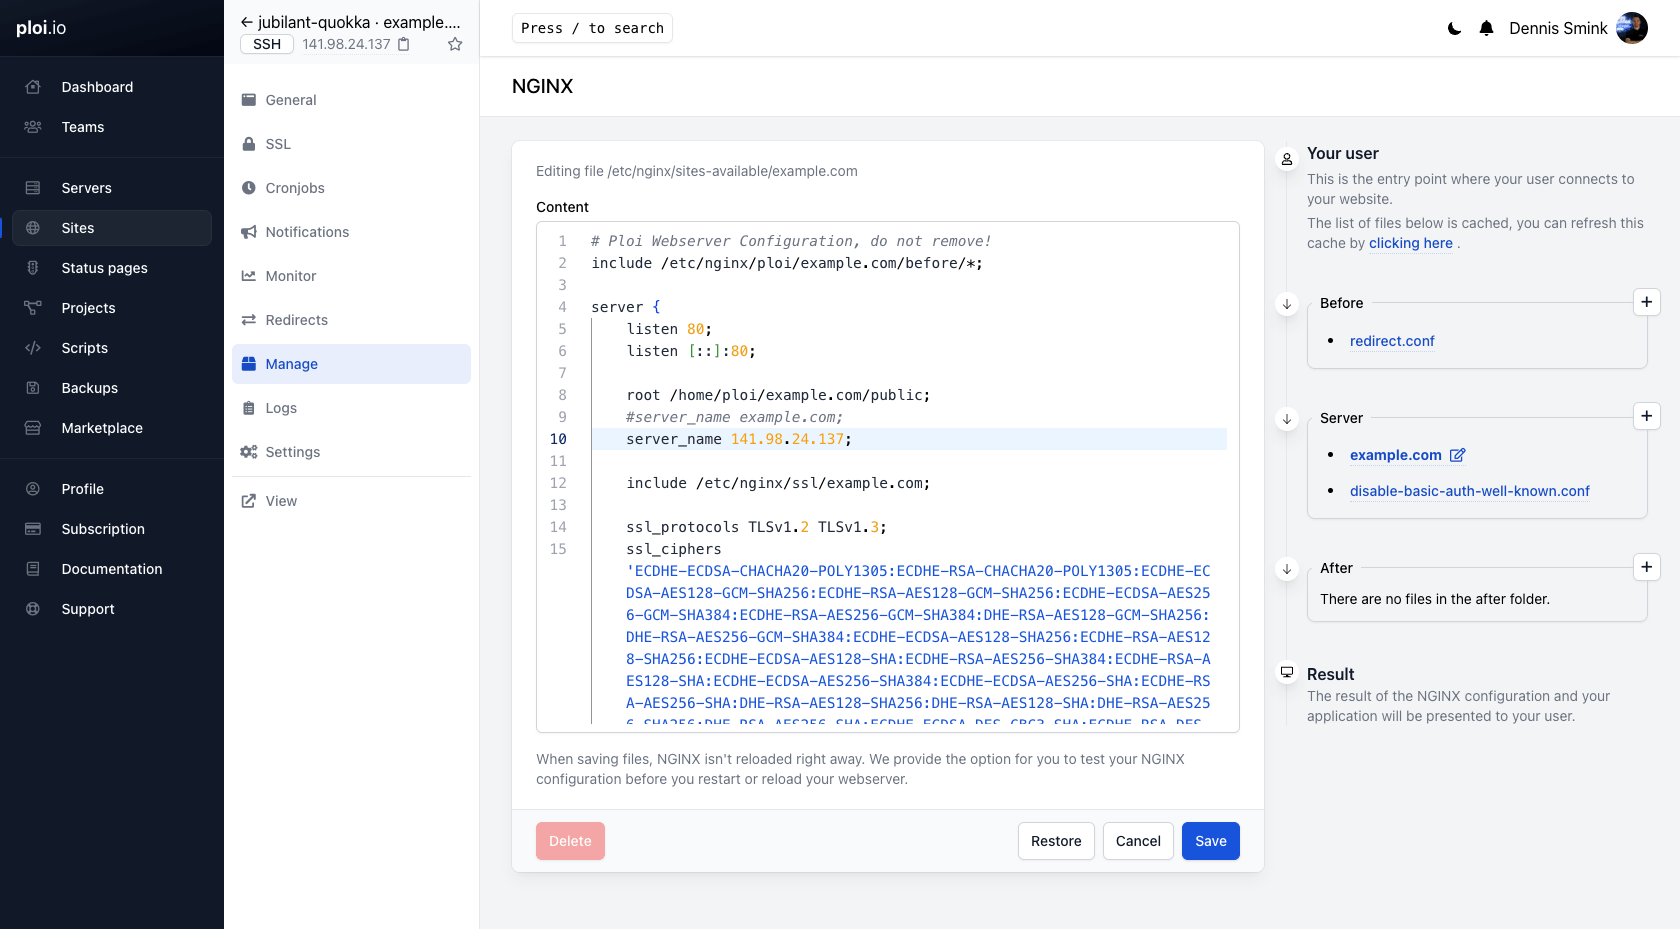This screenshot has height=929, width=1680.
Task: Click the Marketplace icon in sidebar
Action: coord(33,428)
